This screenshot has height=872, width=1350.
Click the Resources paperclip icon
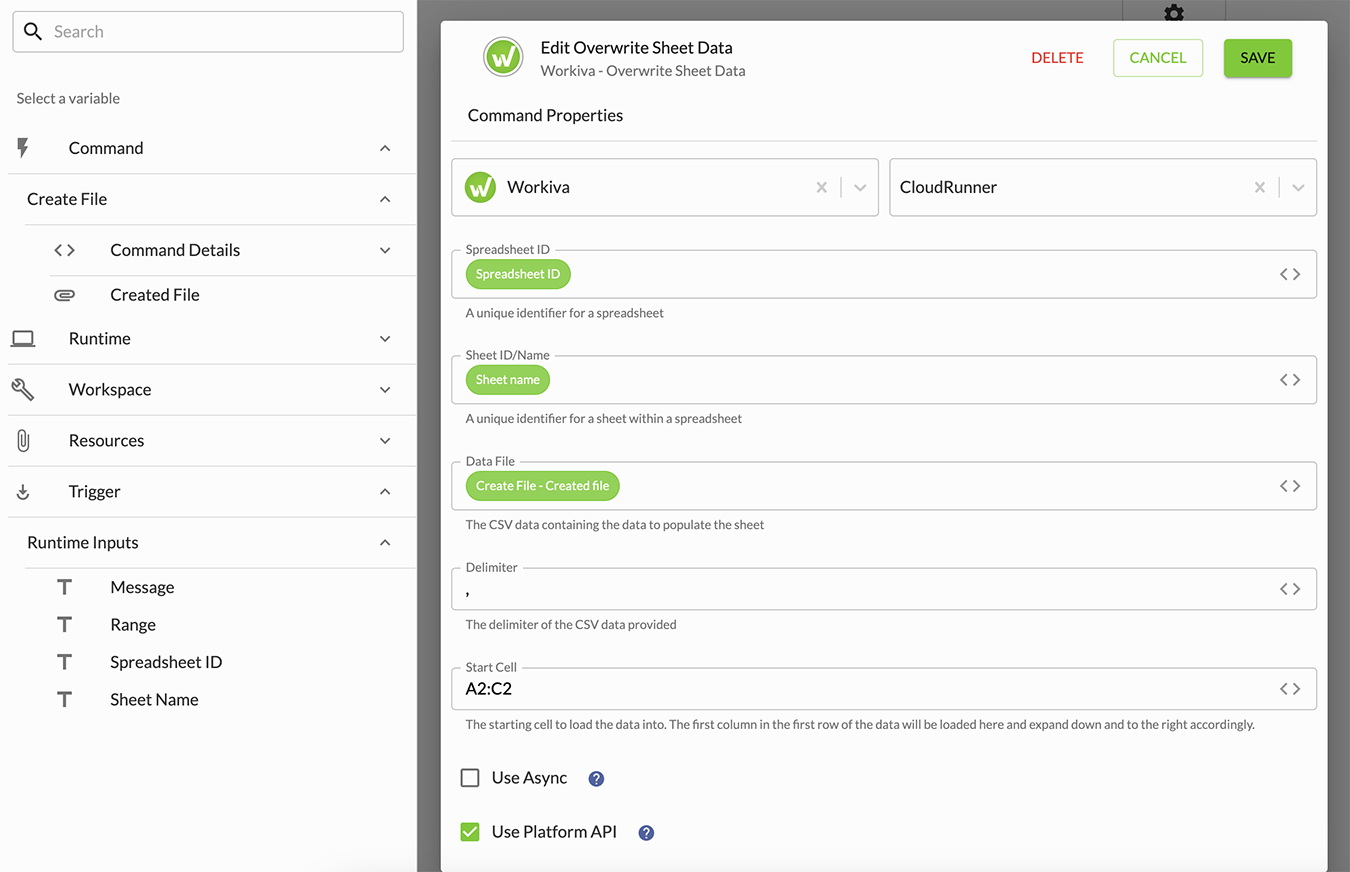click(x=23, y=441)
